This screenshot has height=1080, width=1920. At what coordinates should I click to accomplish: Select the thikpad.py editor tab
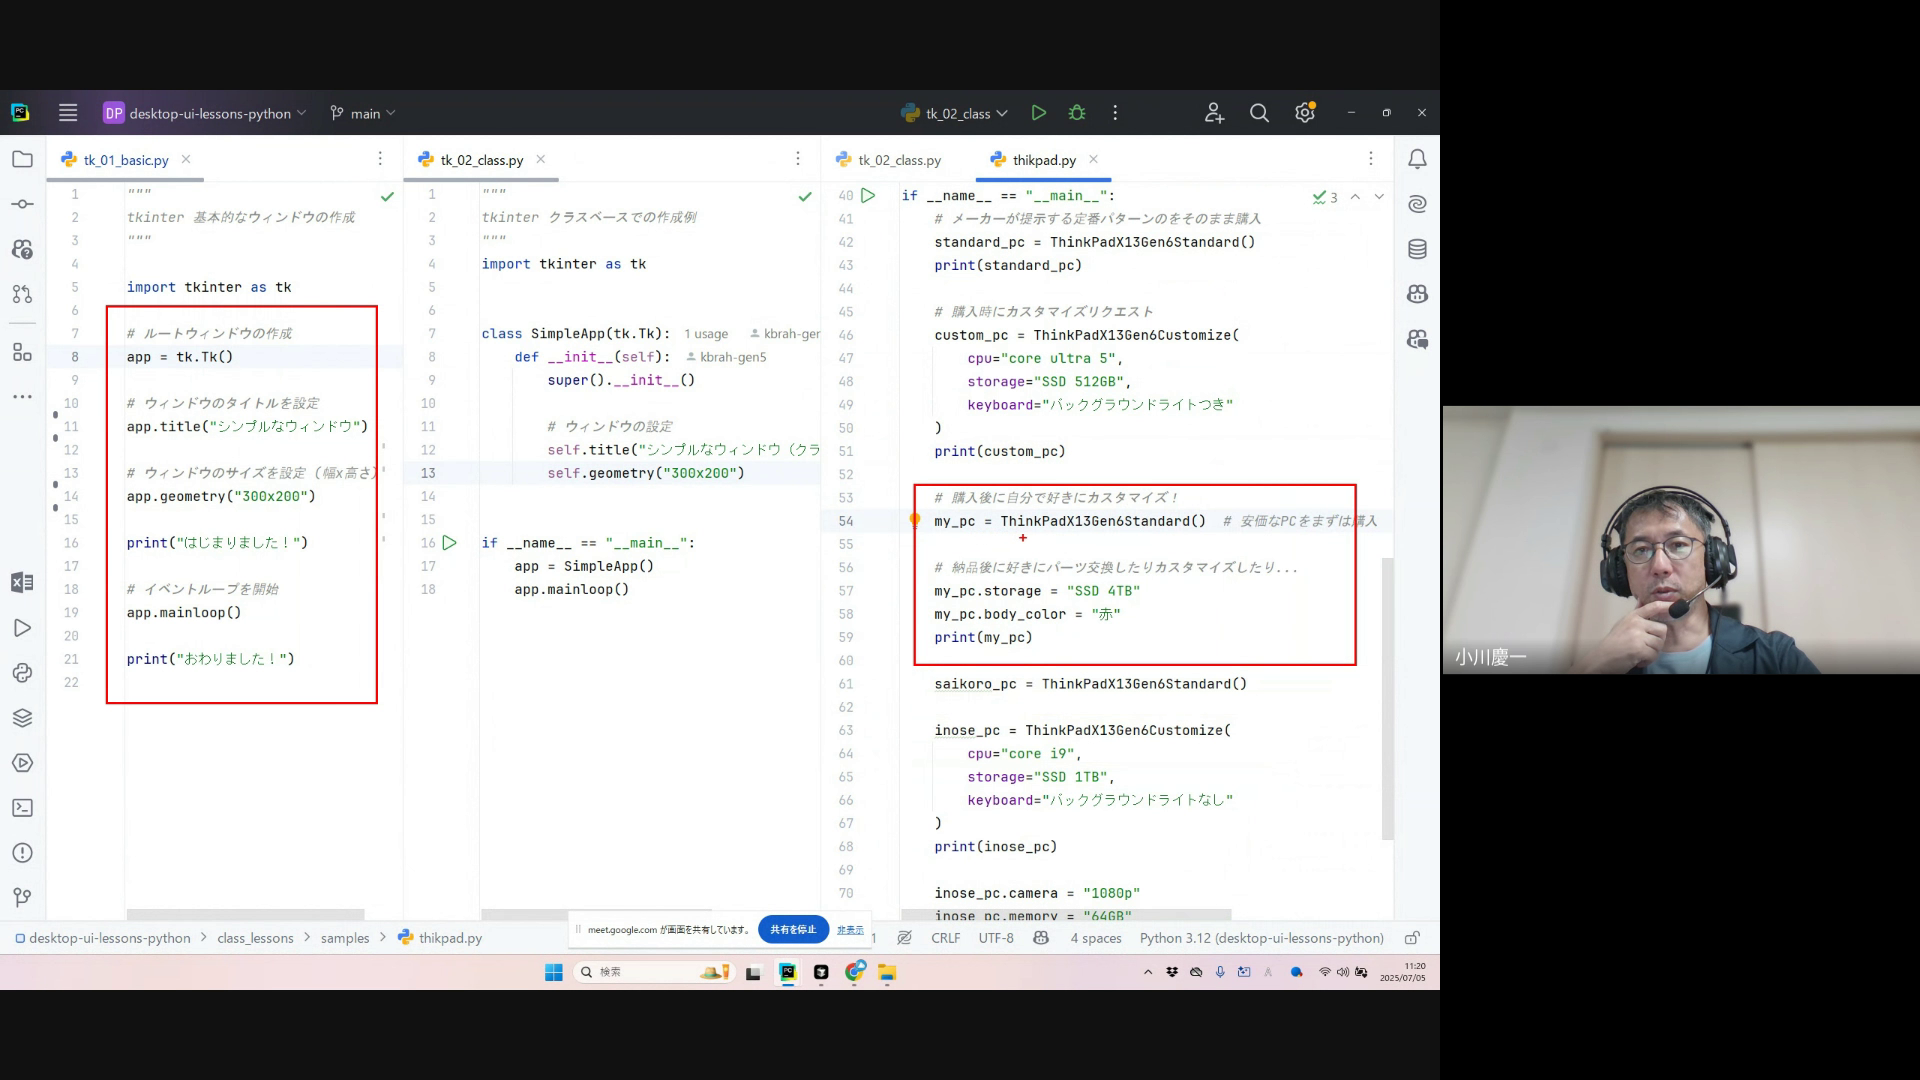click(1043, 160)
